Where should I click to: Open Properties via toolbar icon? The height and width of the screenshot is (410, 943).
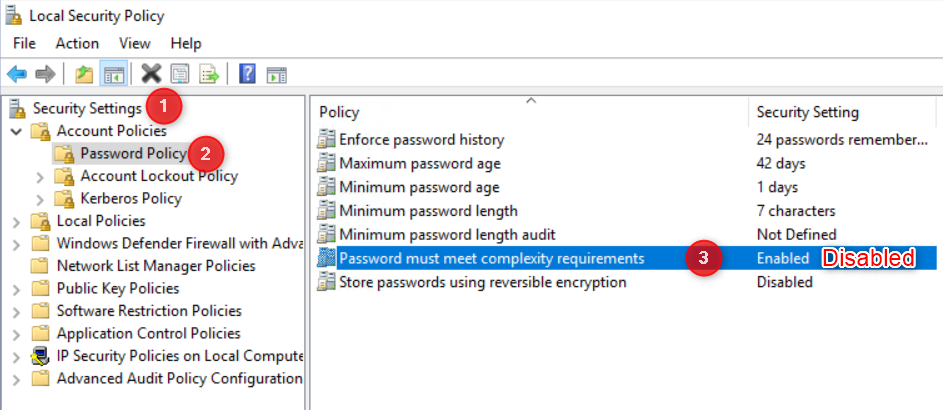pos(180,74)
